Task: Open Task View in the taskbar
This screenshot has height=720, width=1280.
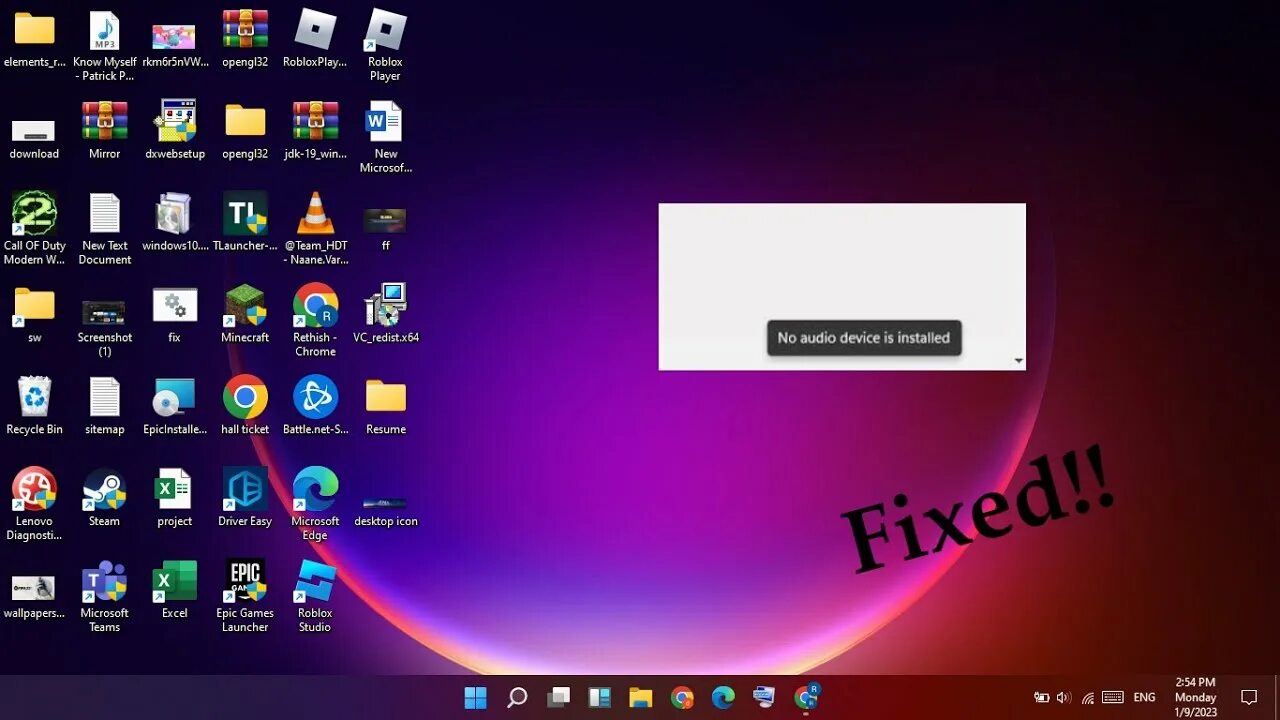Action: point(558,697)
